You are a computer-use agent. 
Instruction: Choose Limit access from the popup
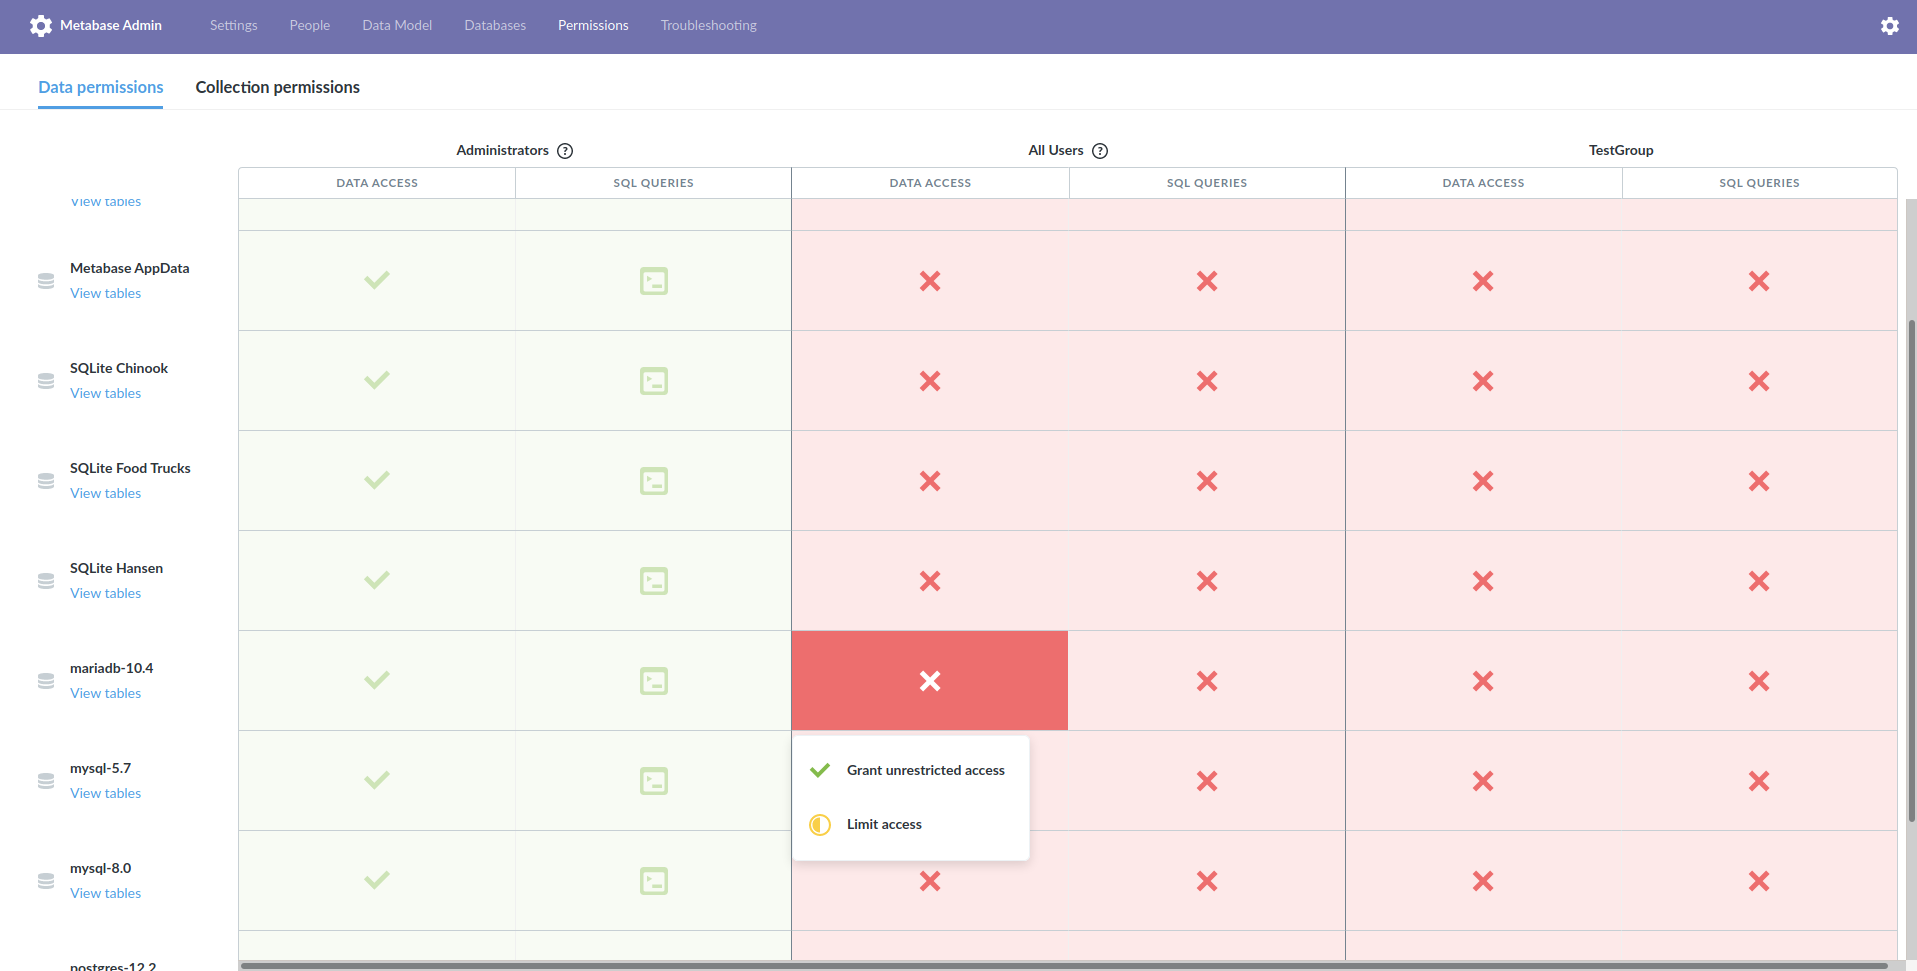pos(911,824)
